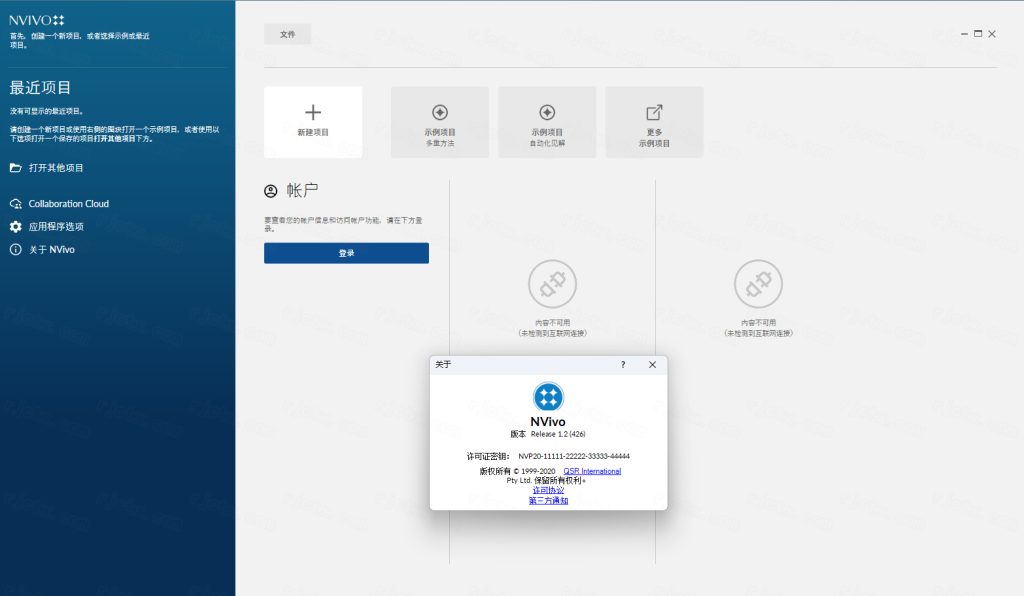Click the second 内容不可用 disconnected plug icon
1024x596 pixels.
[x=758, y=284]
